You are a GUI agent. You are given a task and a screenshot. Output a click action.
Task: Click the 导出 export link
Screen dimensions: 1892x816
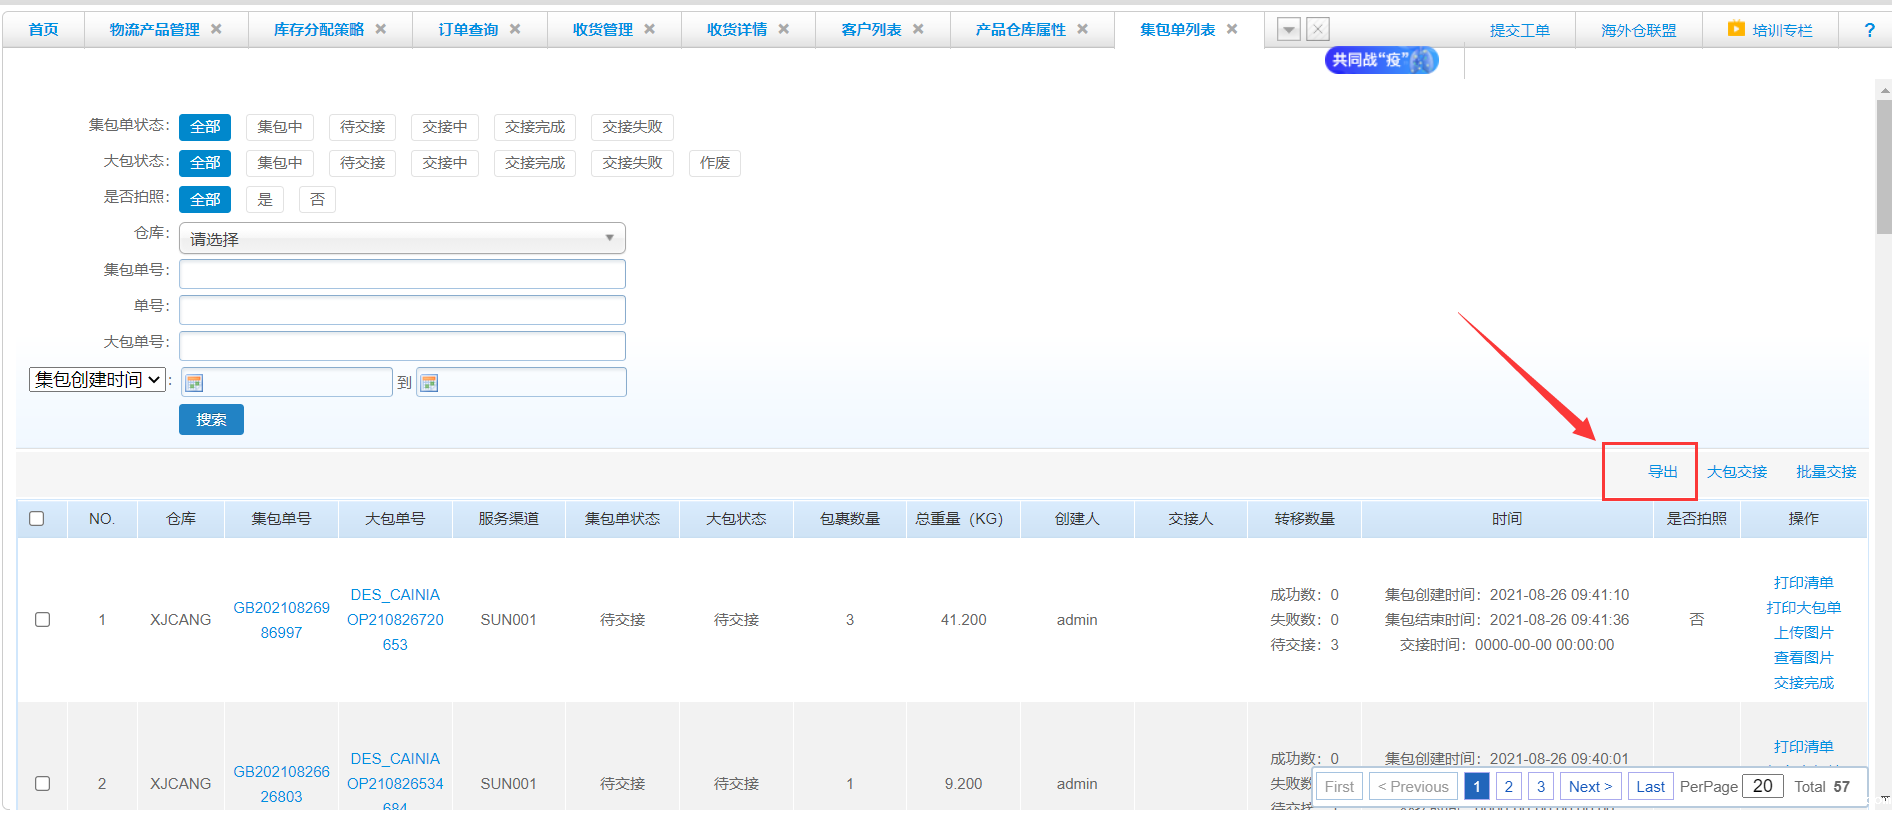click(x=1662, y=472)
